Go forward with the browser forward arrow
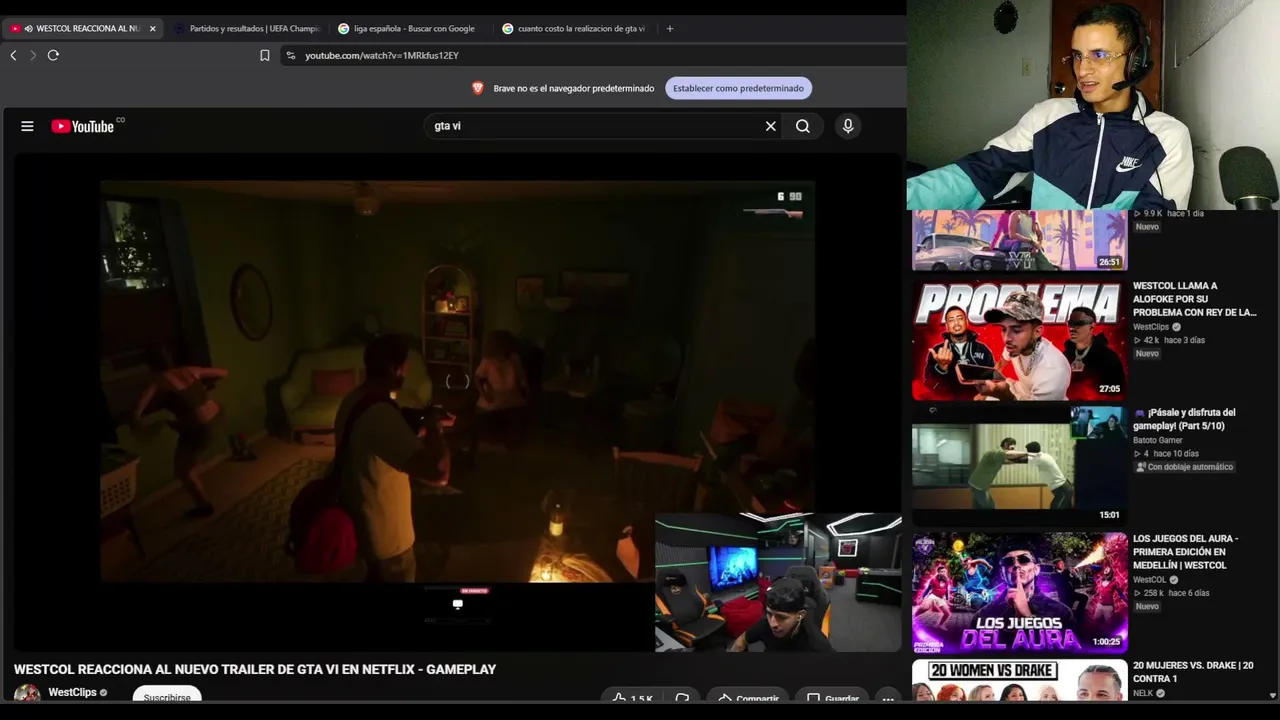1280x720 pixels. [32, 55]
